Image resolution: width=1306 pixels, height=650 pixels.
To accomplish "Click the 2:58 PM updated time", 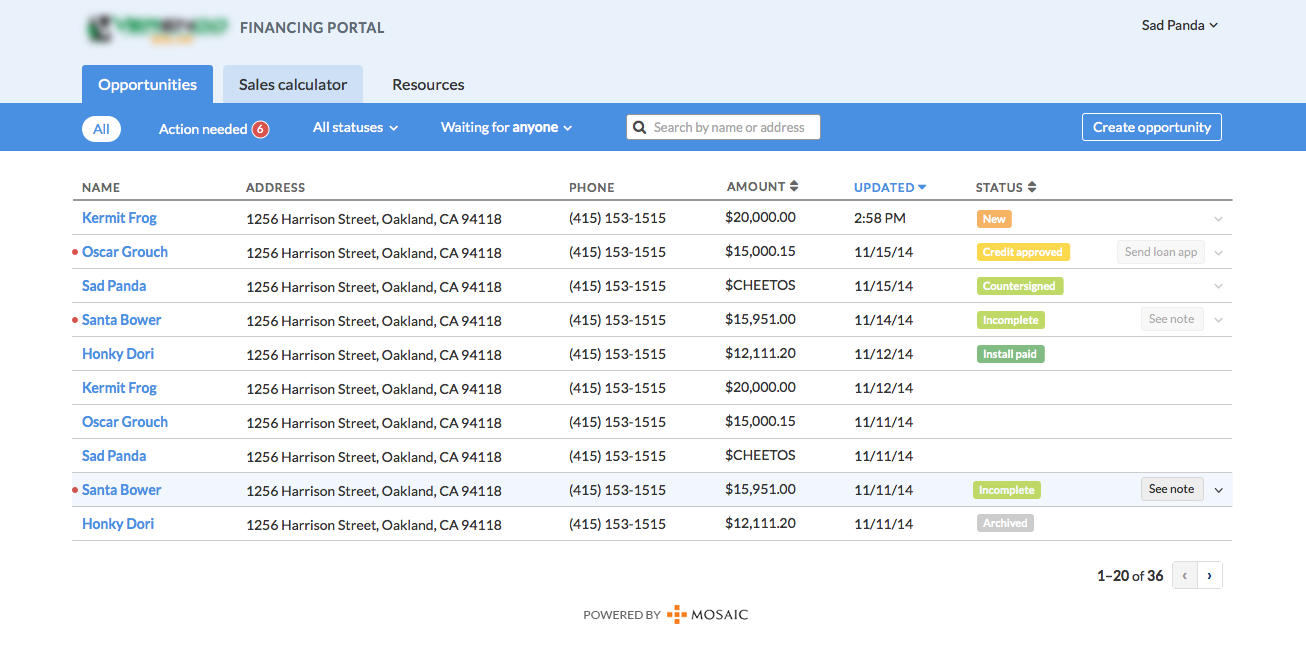I will [880, 218].
